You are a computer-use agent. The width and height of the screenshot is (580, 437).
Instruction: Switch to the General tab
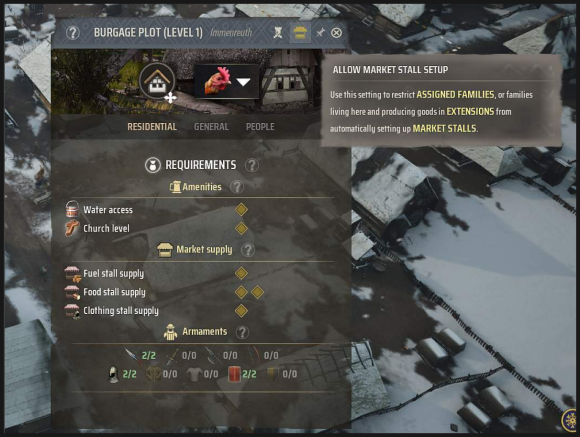211,127
